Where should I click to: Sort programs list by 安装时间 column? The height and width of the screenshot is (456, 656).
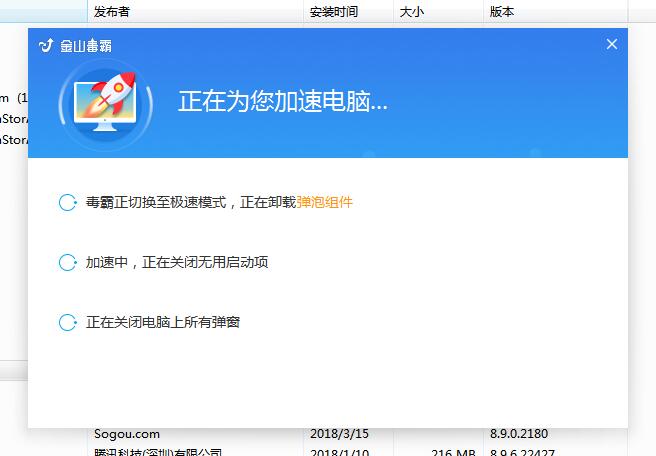coord(348,11)
